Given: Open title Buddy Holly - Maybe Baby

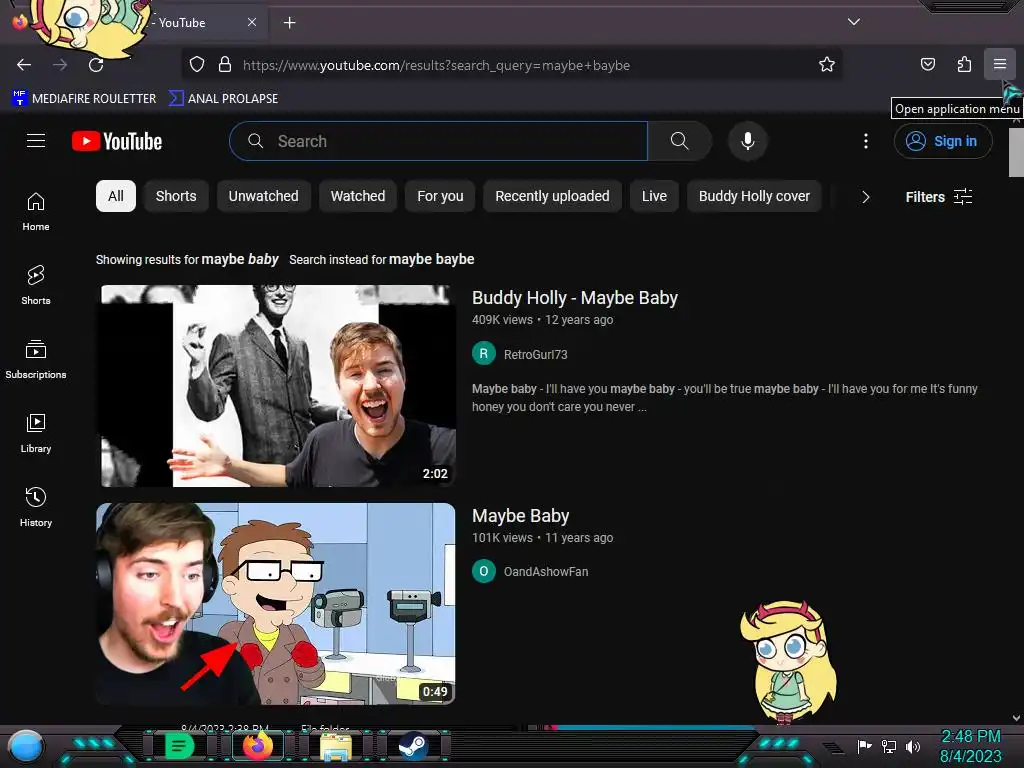Looking at the screenshot, I should tap(575, 298).
